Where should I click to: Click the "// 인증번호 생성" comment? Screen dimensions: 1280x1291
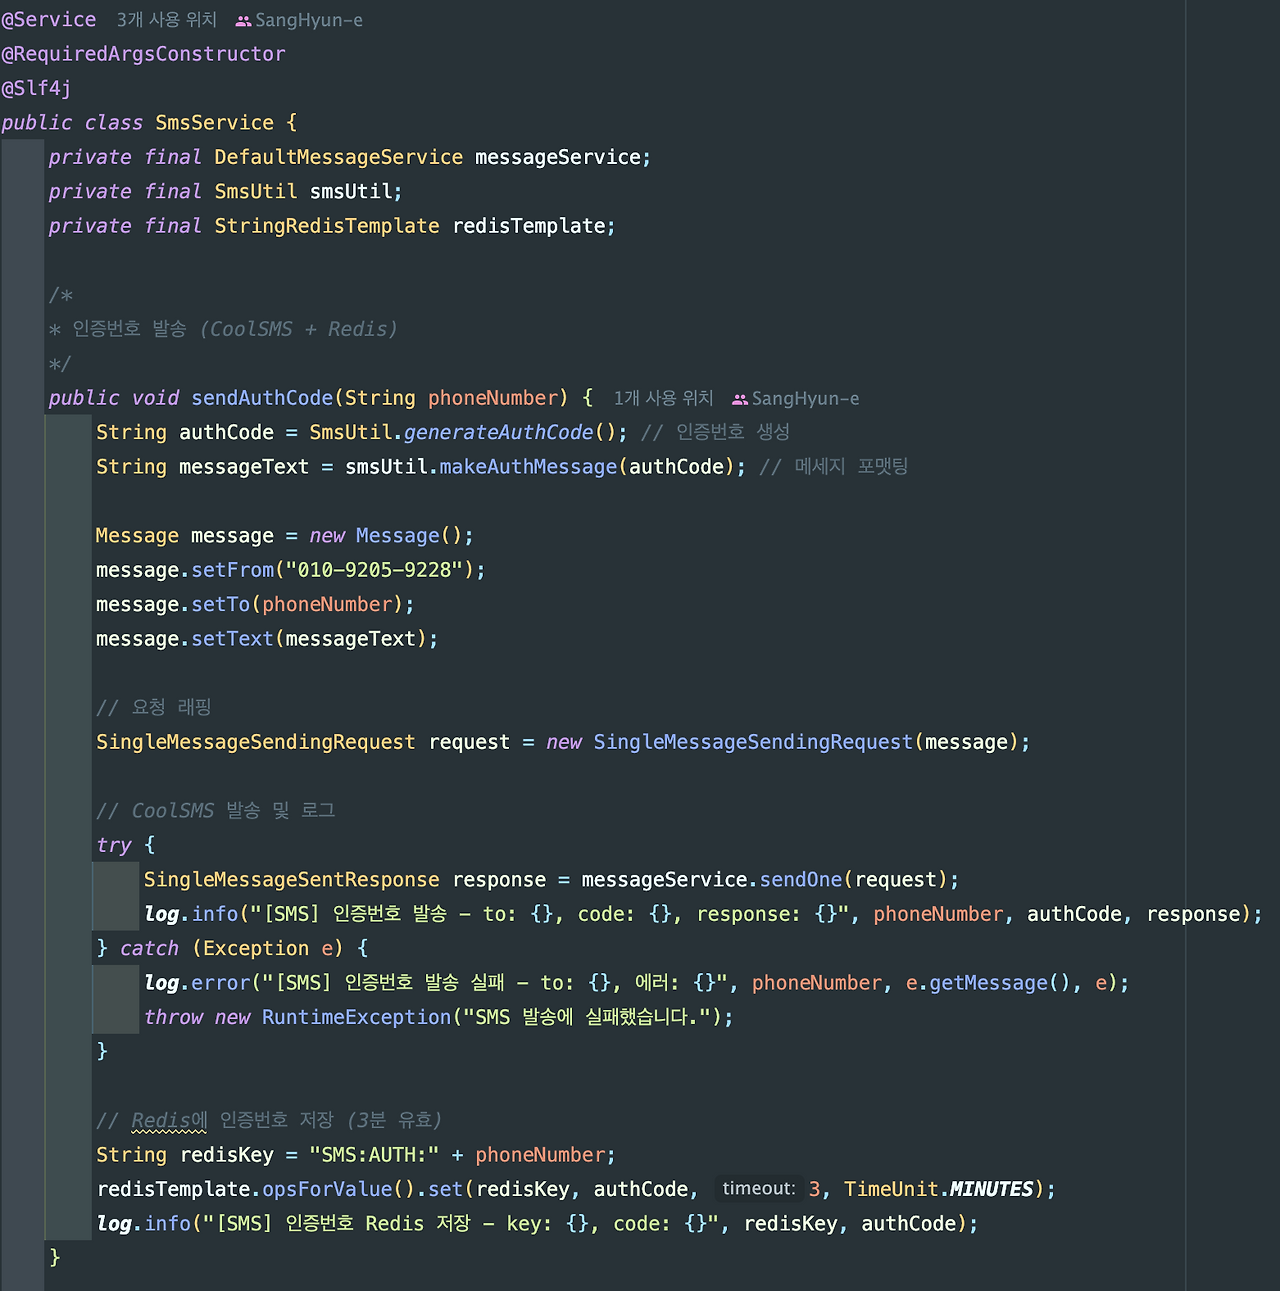pyautogui.click(x=715, y=432)
